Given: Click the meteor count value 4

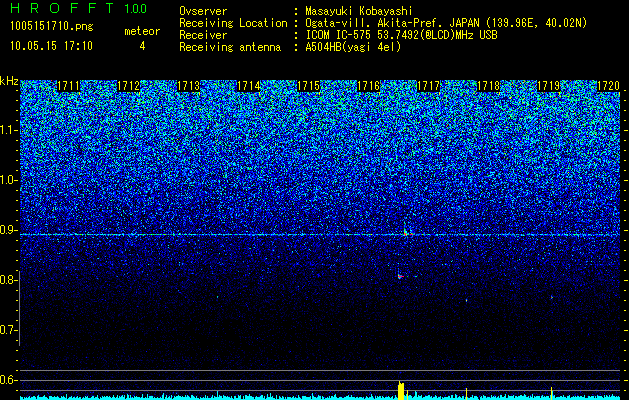Looking at the screenshot, I should coord(142,46).
